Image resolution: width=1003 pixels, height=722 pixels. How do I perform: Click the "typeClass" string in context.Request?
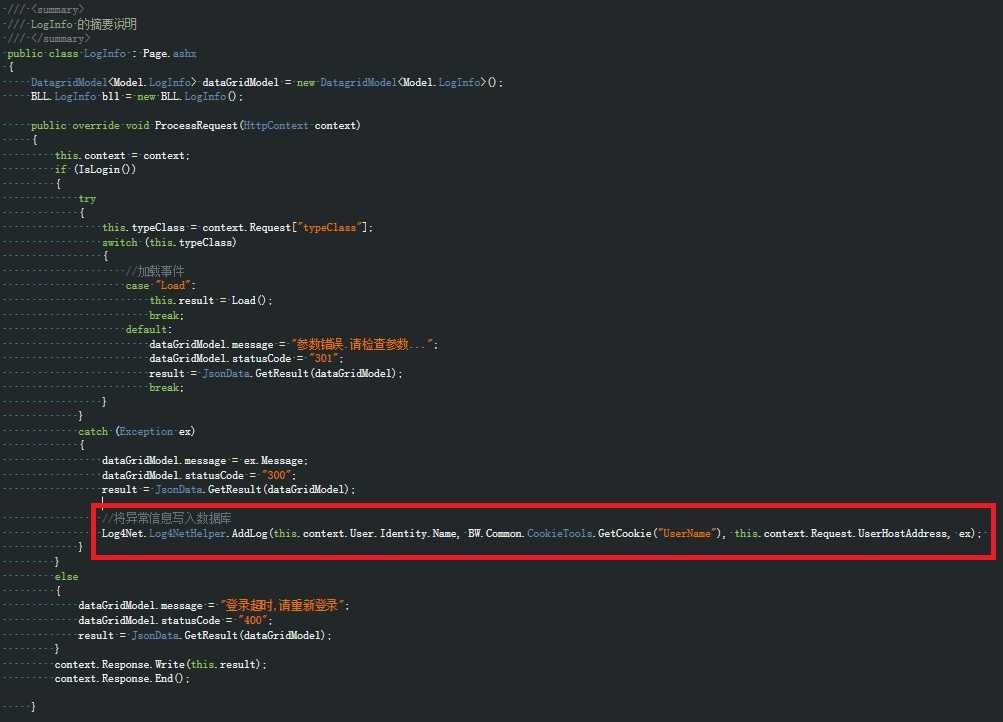[329, 228]
